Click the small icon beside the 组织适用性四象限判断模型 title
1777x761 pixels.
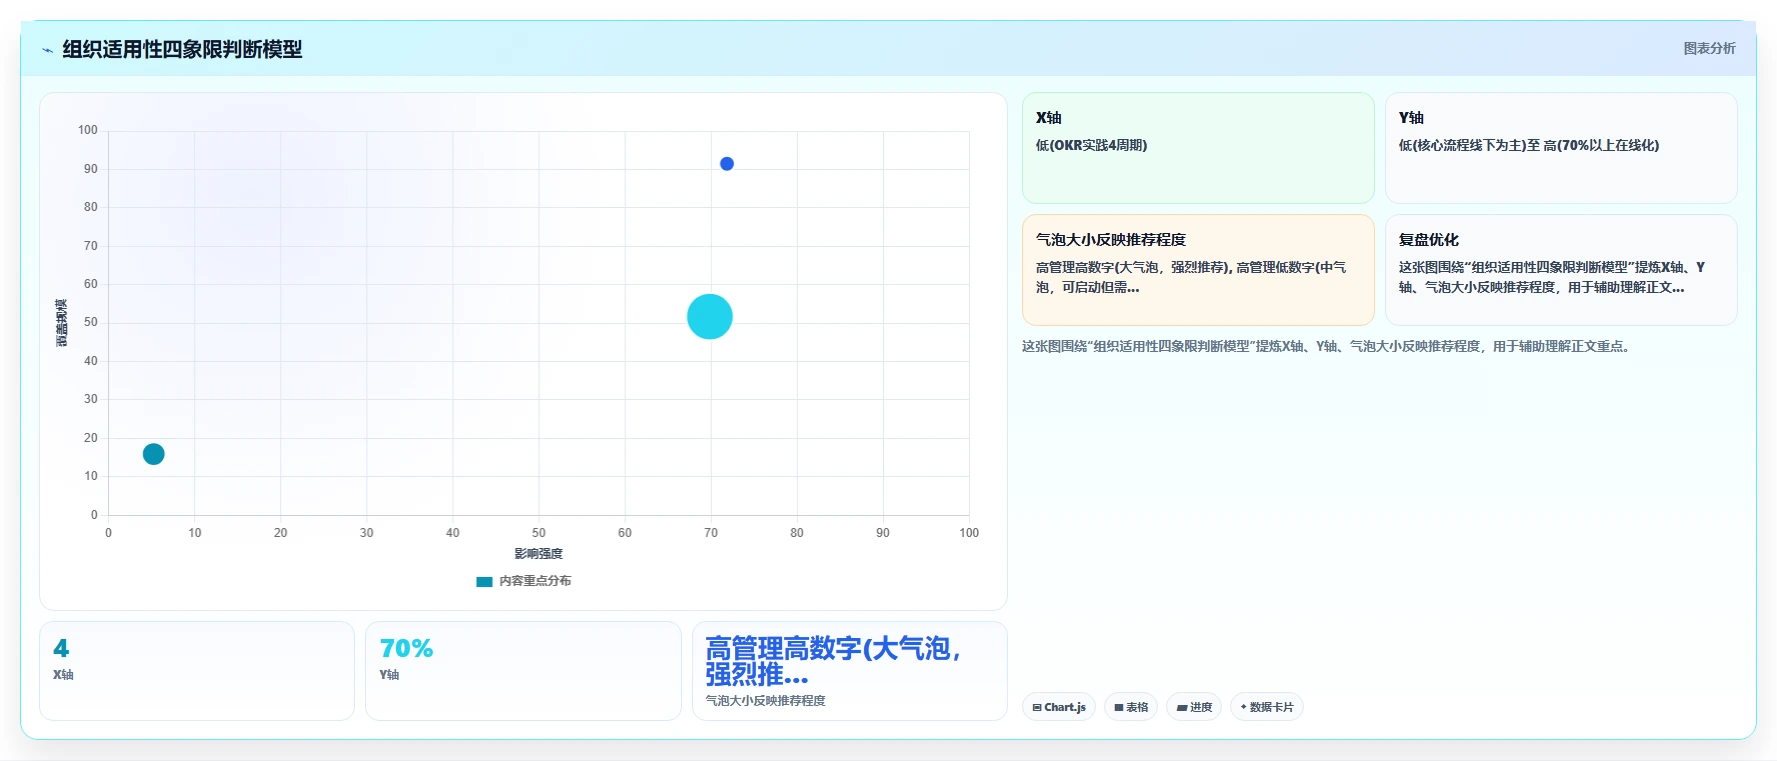click(47, 50)
